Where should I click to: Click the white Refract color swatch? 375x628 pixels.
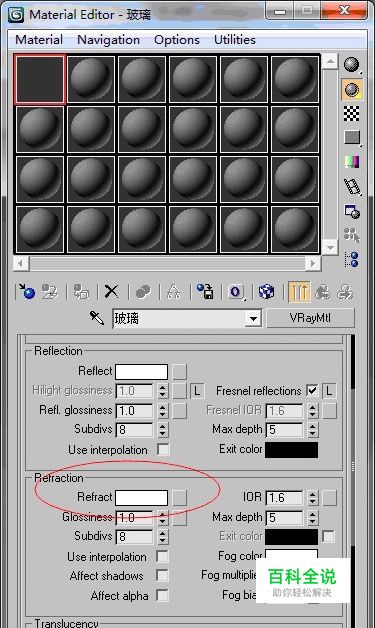[141, 498]
